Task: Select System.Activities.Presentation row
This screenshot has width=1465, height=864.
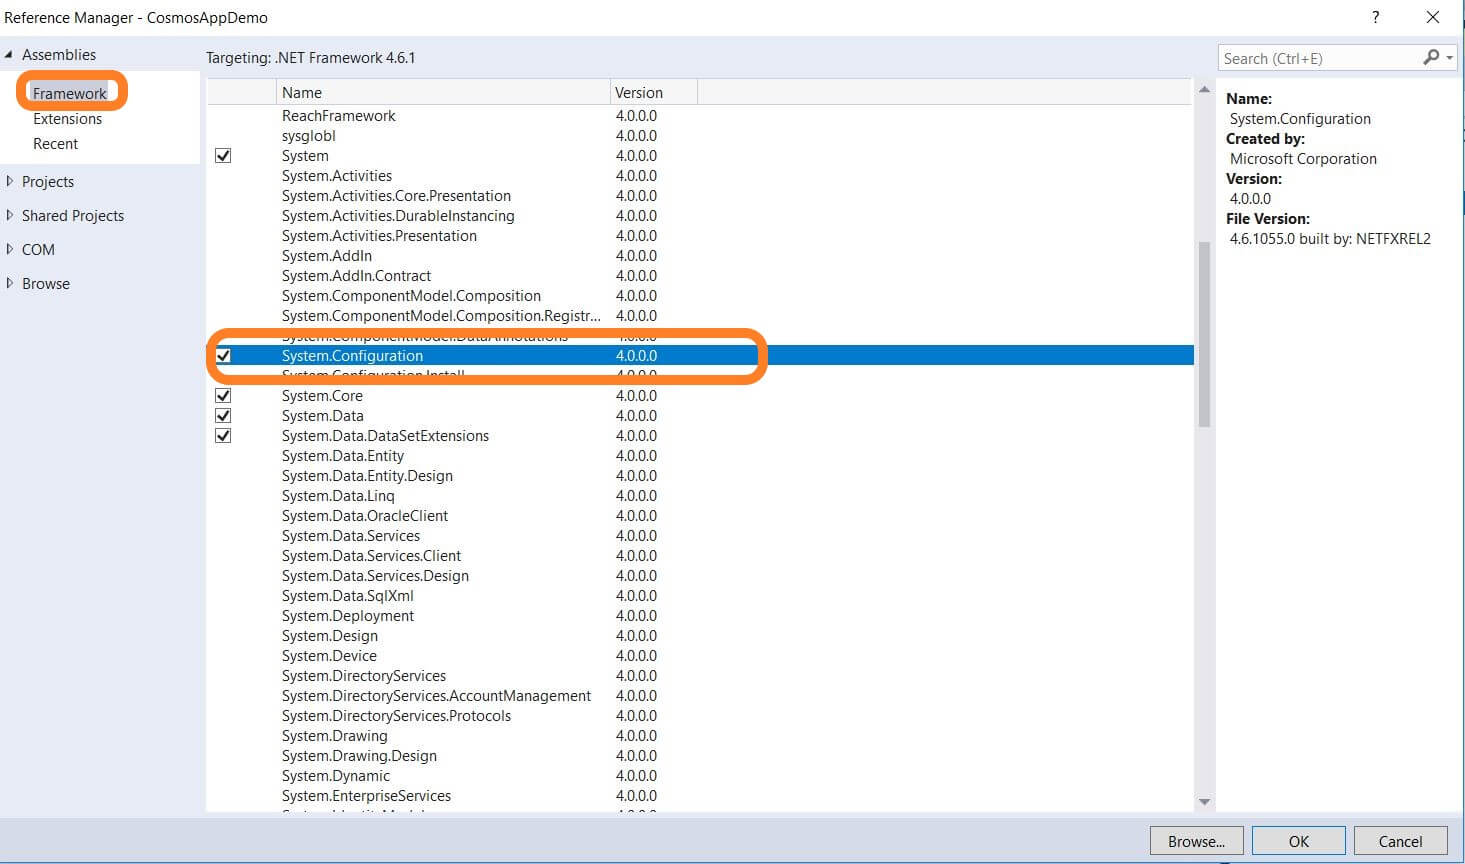Action: point(700,236)
